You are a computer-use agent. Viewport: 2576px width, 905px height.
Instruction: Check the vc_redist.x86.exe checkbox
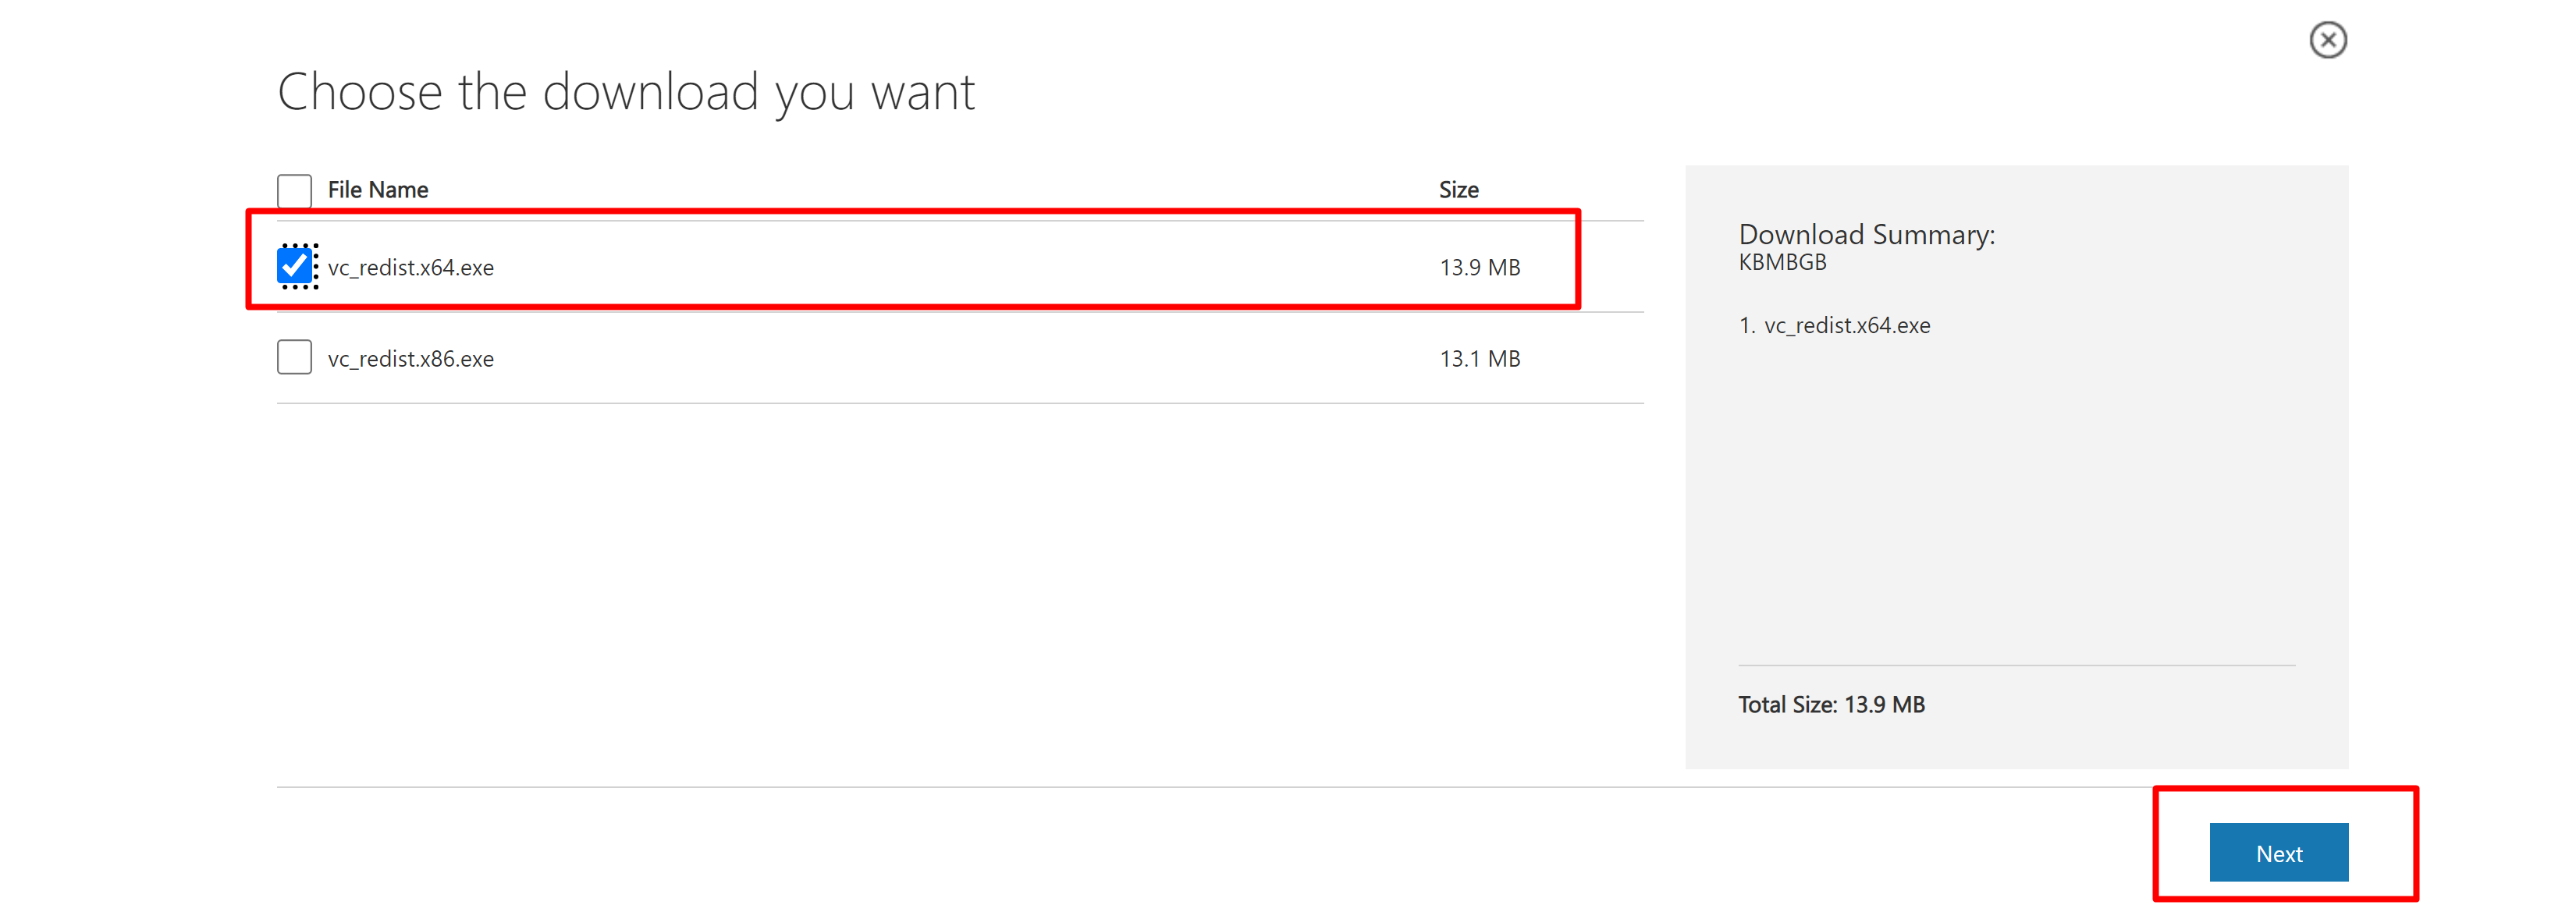pos(294,357)
